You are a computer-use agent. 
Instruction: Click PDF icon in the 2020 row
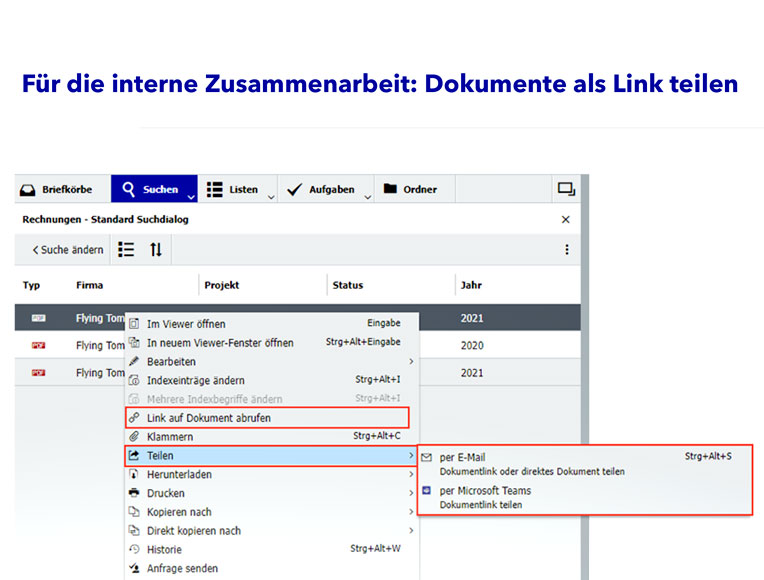[38, 345]
